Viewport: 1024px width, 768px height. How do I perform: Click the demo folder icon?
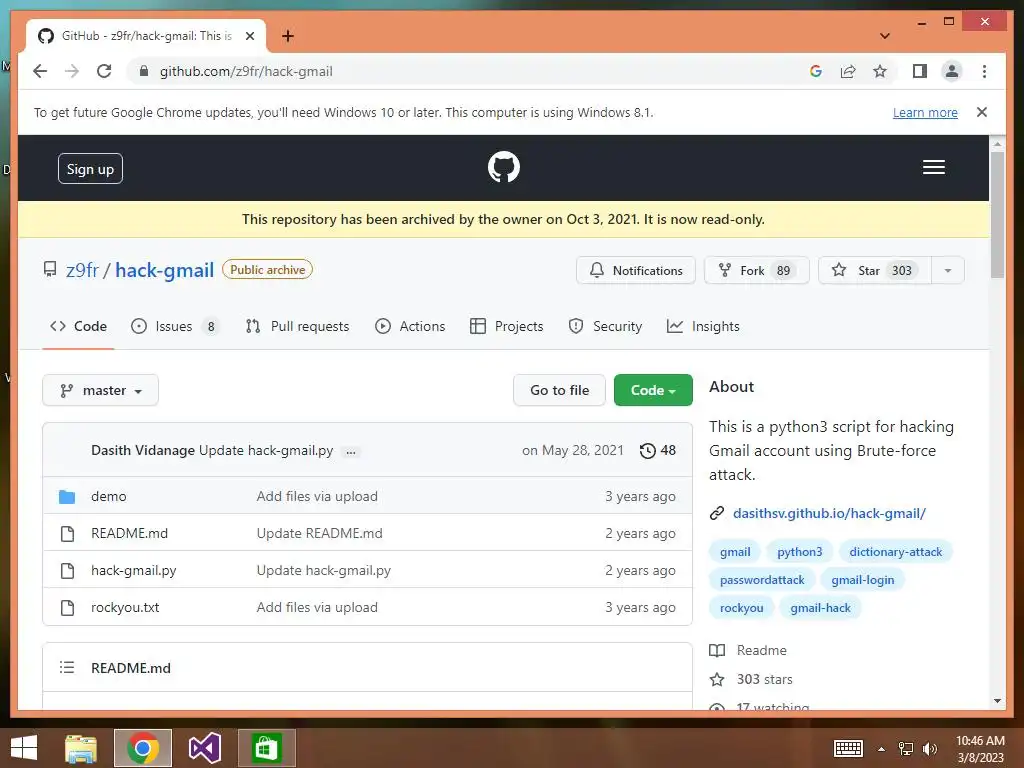tap(67, 496)
